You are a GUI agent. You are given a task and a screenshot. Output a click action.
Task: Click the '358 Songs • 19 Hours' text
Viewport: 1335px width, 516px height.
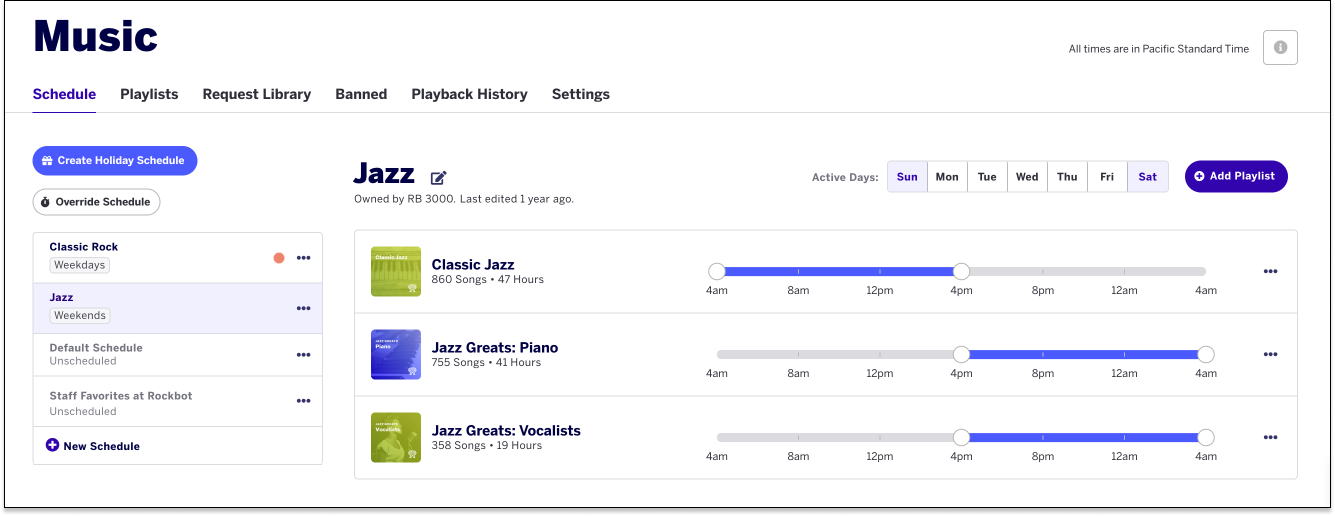pos(487,446)
